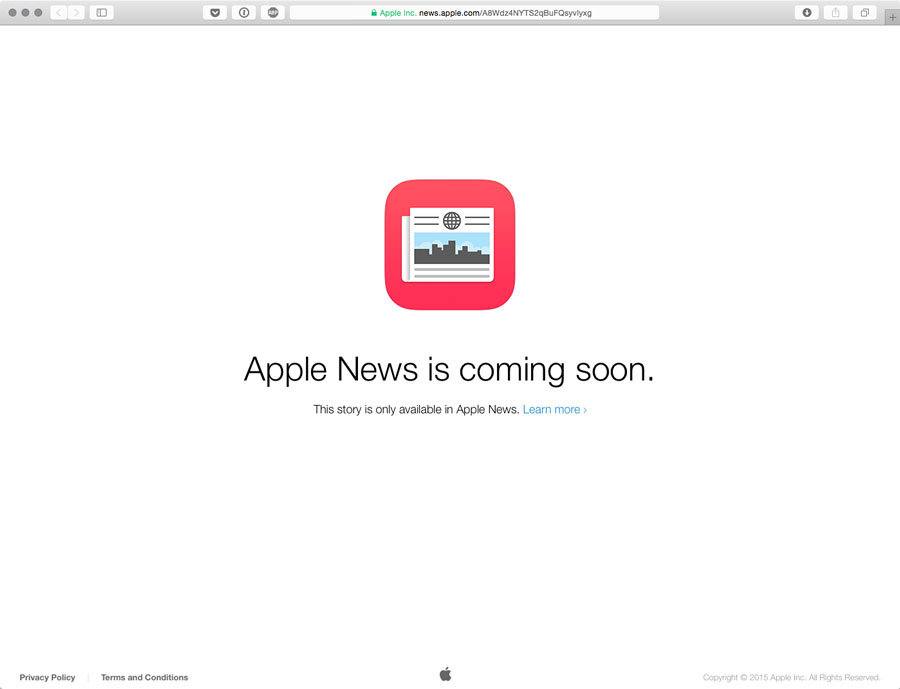Open the Adblock Plus extension icon
The width and height of the screenshot is (900, 689).
(273, 13)
